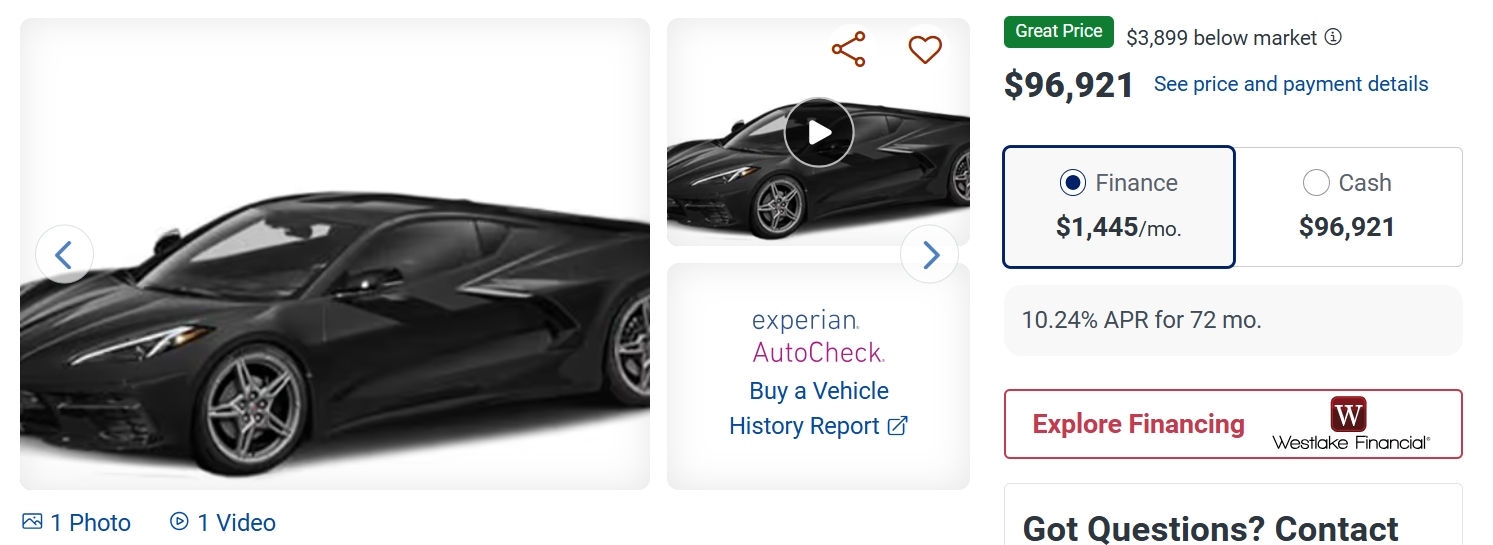The width and height of the screenshot is (1493, 545).
Task: Click the video icon beside 1 Video
Action: [x=179, y=521]
